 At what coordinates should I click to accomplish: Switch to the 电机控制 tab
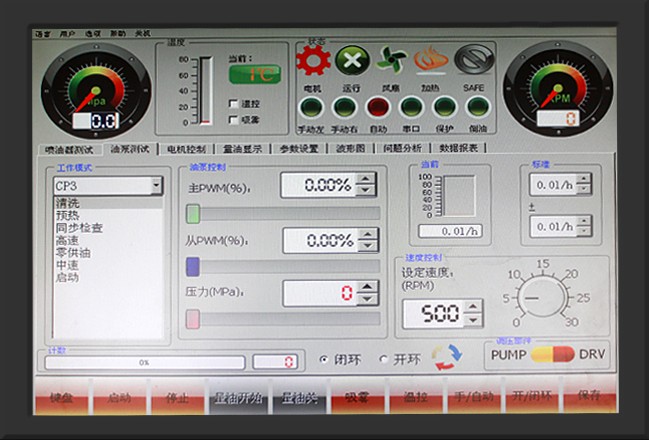pyautogui.click(x=186, y=149)
